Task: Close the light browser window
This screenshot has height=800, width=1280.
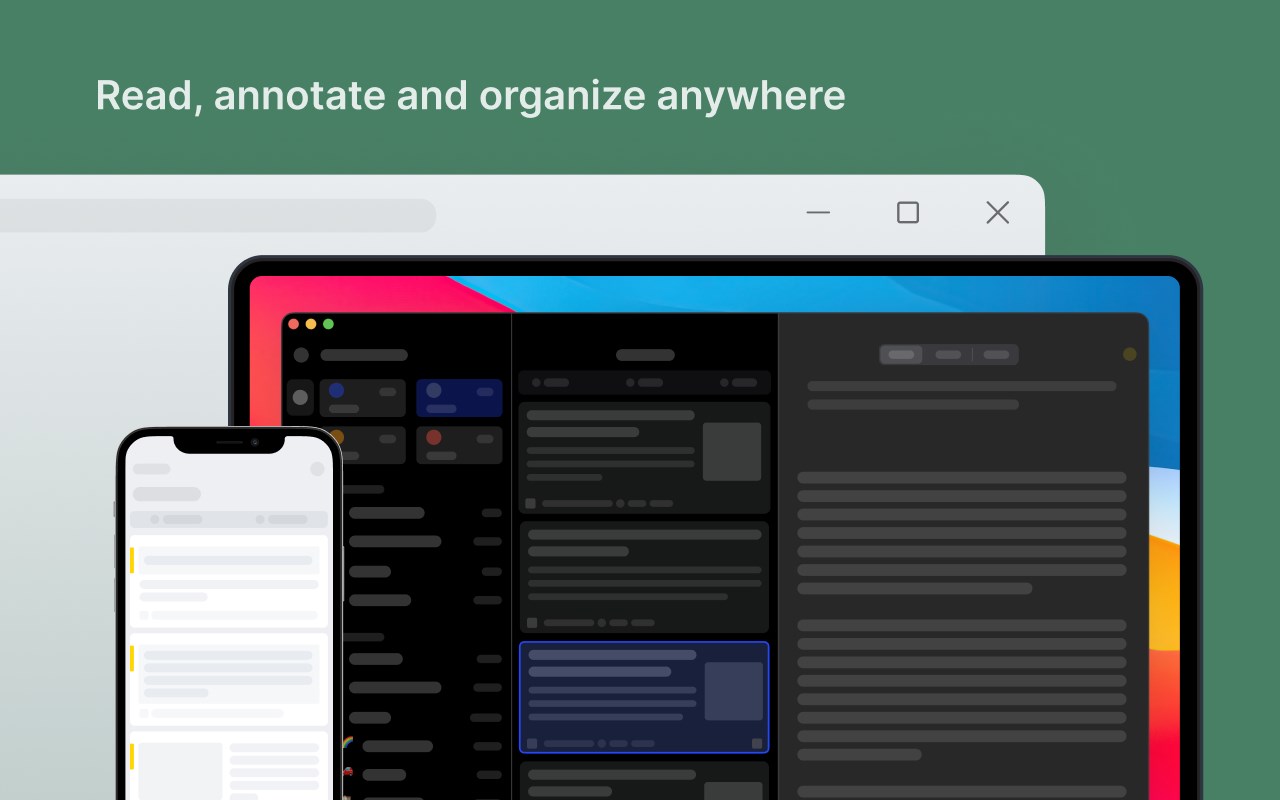Action: (x=998, y=212)
